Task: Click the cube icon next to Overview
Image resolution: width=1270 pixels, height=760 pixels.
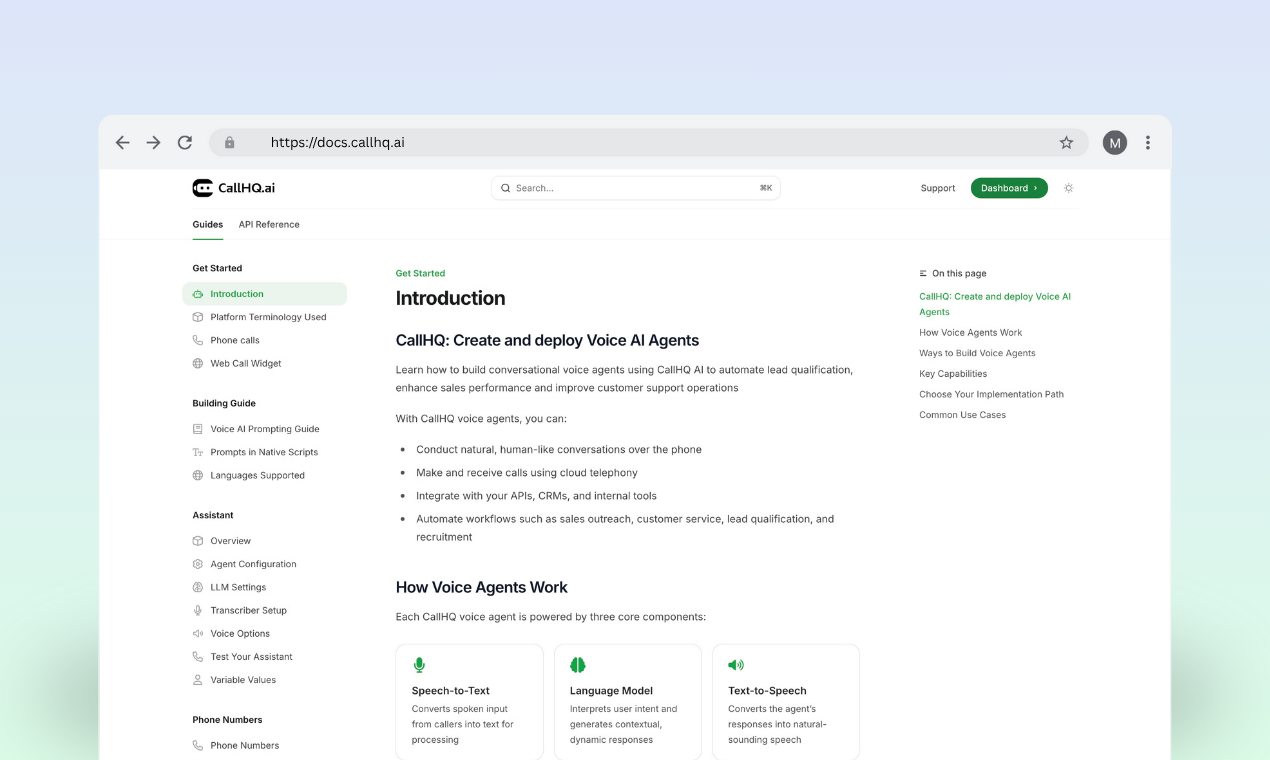Action: (198, 541)
